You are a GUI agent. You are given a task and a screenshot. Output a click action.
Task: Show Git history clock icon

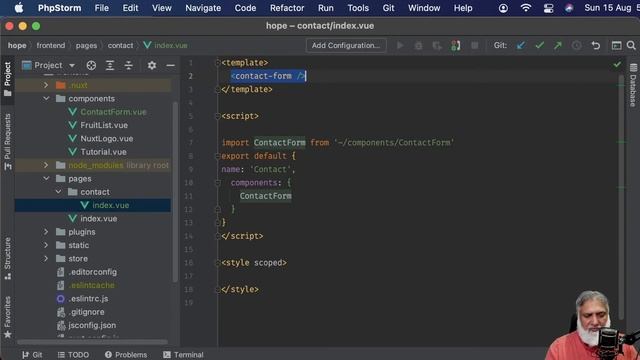coord(576,45)
